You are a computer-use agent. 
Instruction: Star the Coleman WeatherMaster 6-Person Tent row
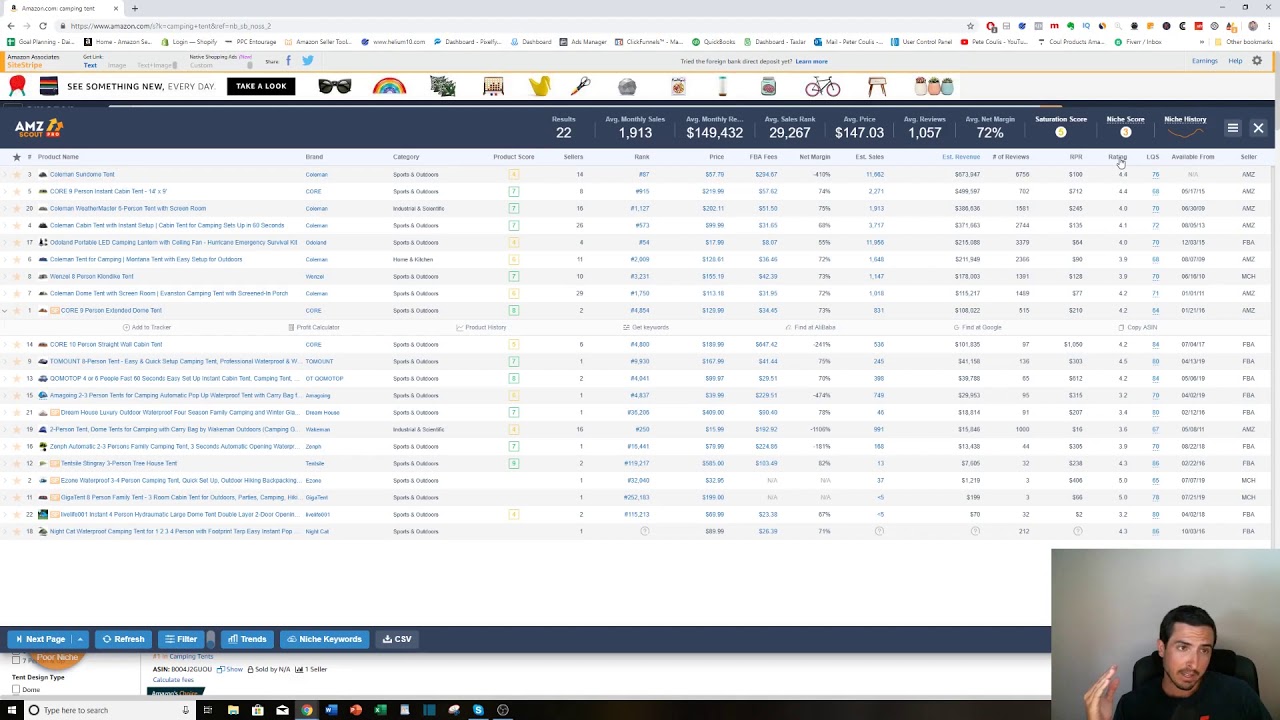click(x=16, y=208)
